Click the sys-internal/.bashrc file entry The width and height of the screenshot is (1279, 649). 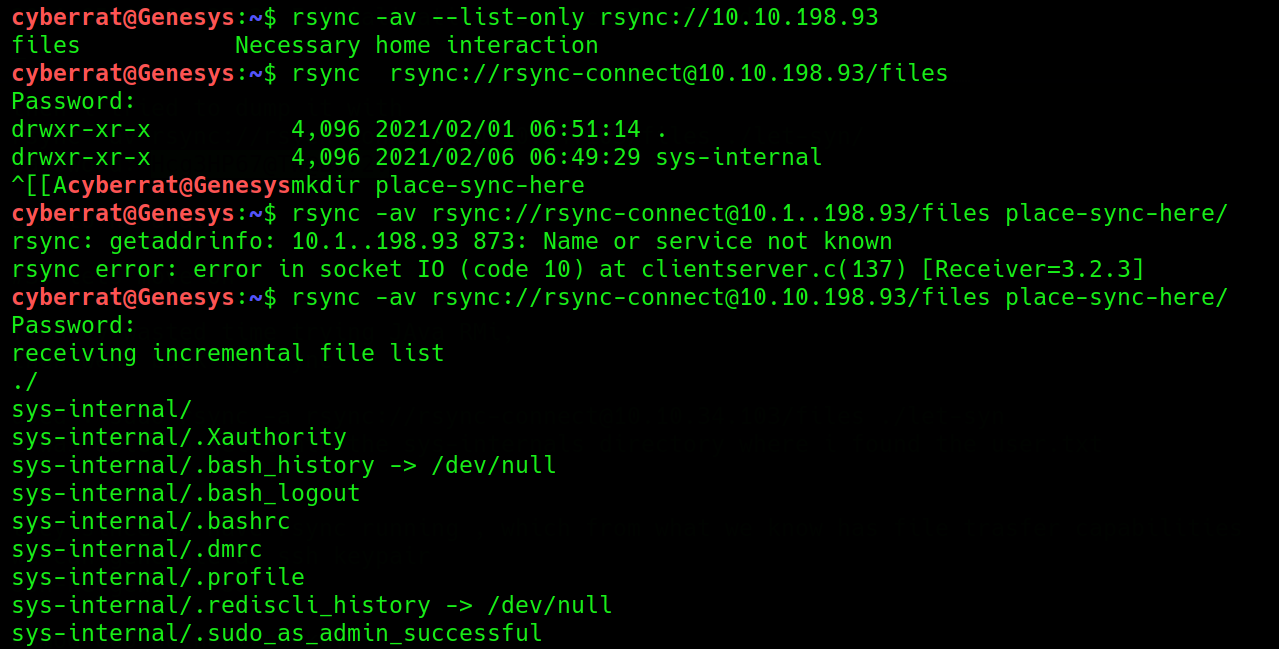pos(150,521)
